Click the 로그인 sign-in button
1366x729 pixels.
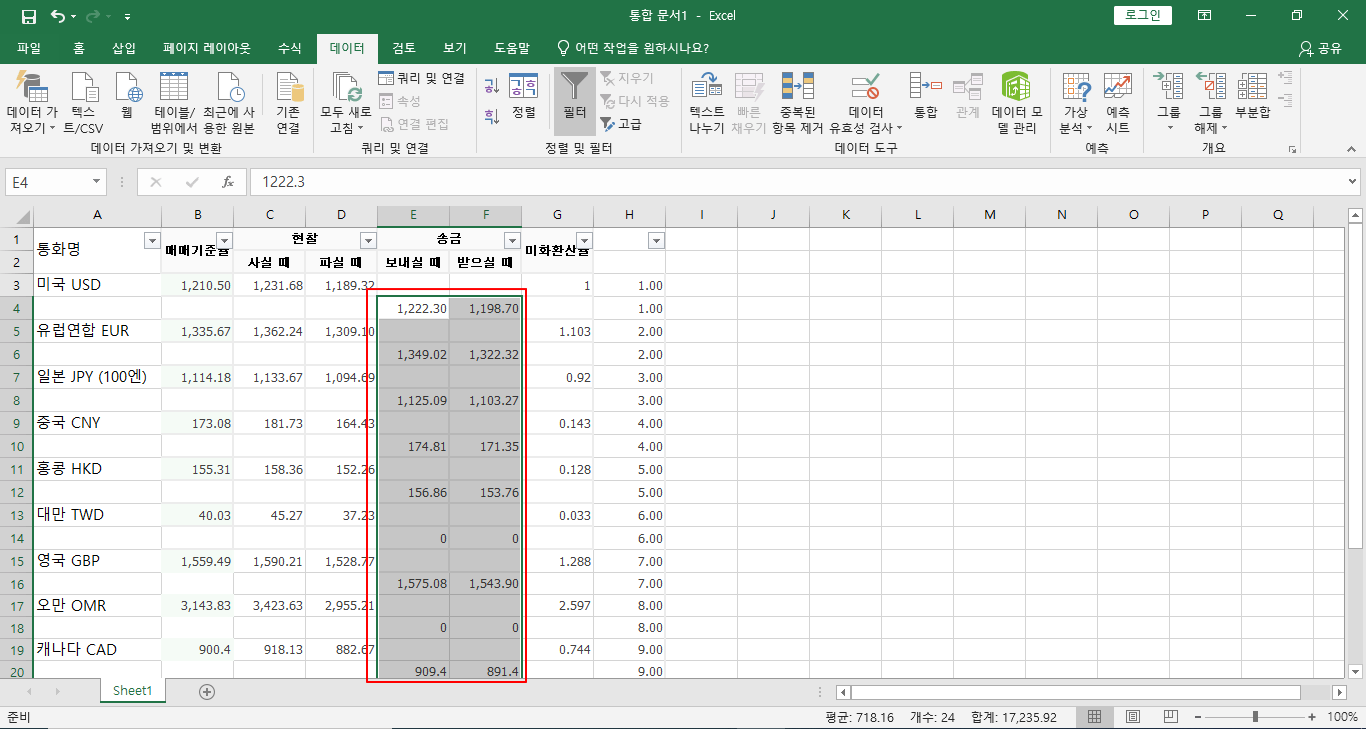1143,15
